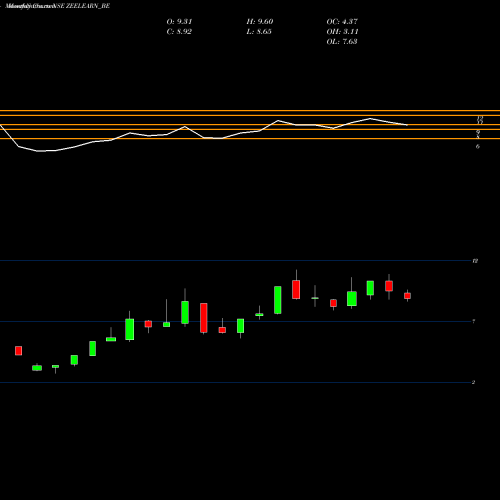Click the high value "H: 9.60"
This screenshot has height=500, width=500.
[x=260, y=22]
